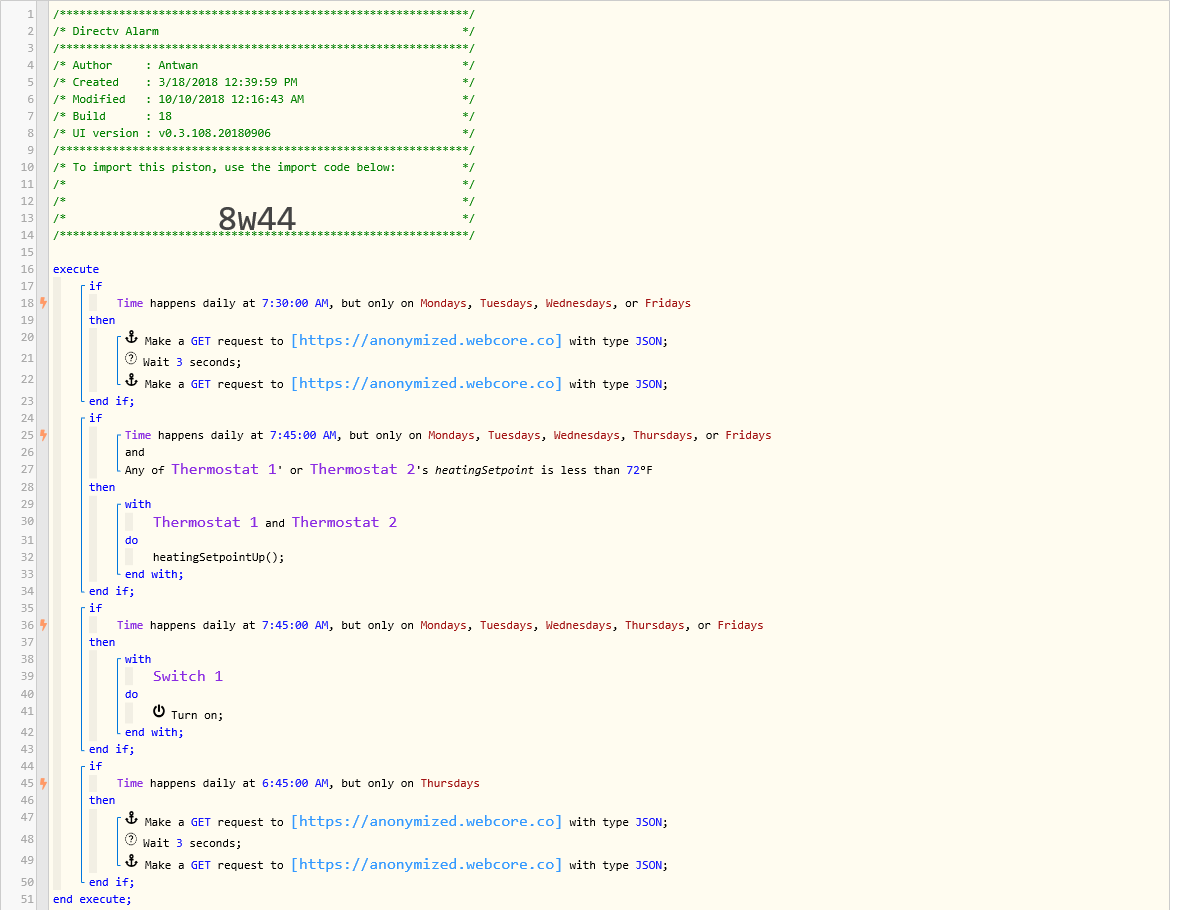This screenshot has height=910, width=1178.
Task: Click Thermostat 2 in the line 27 condition
Action: pyautogui.click(x=363, y=470)
